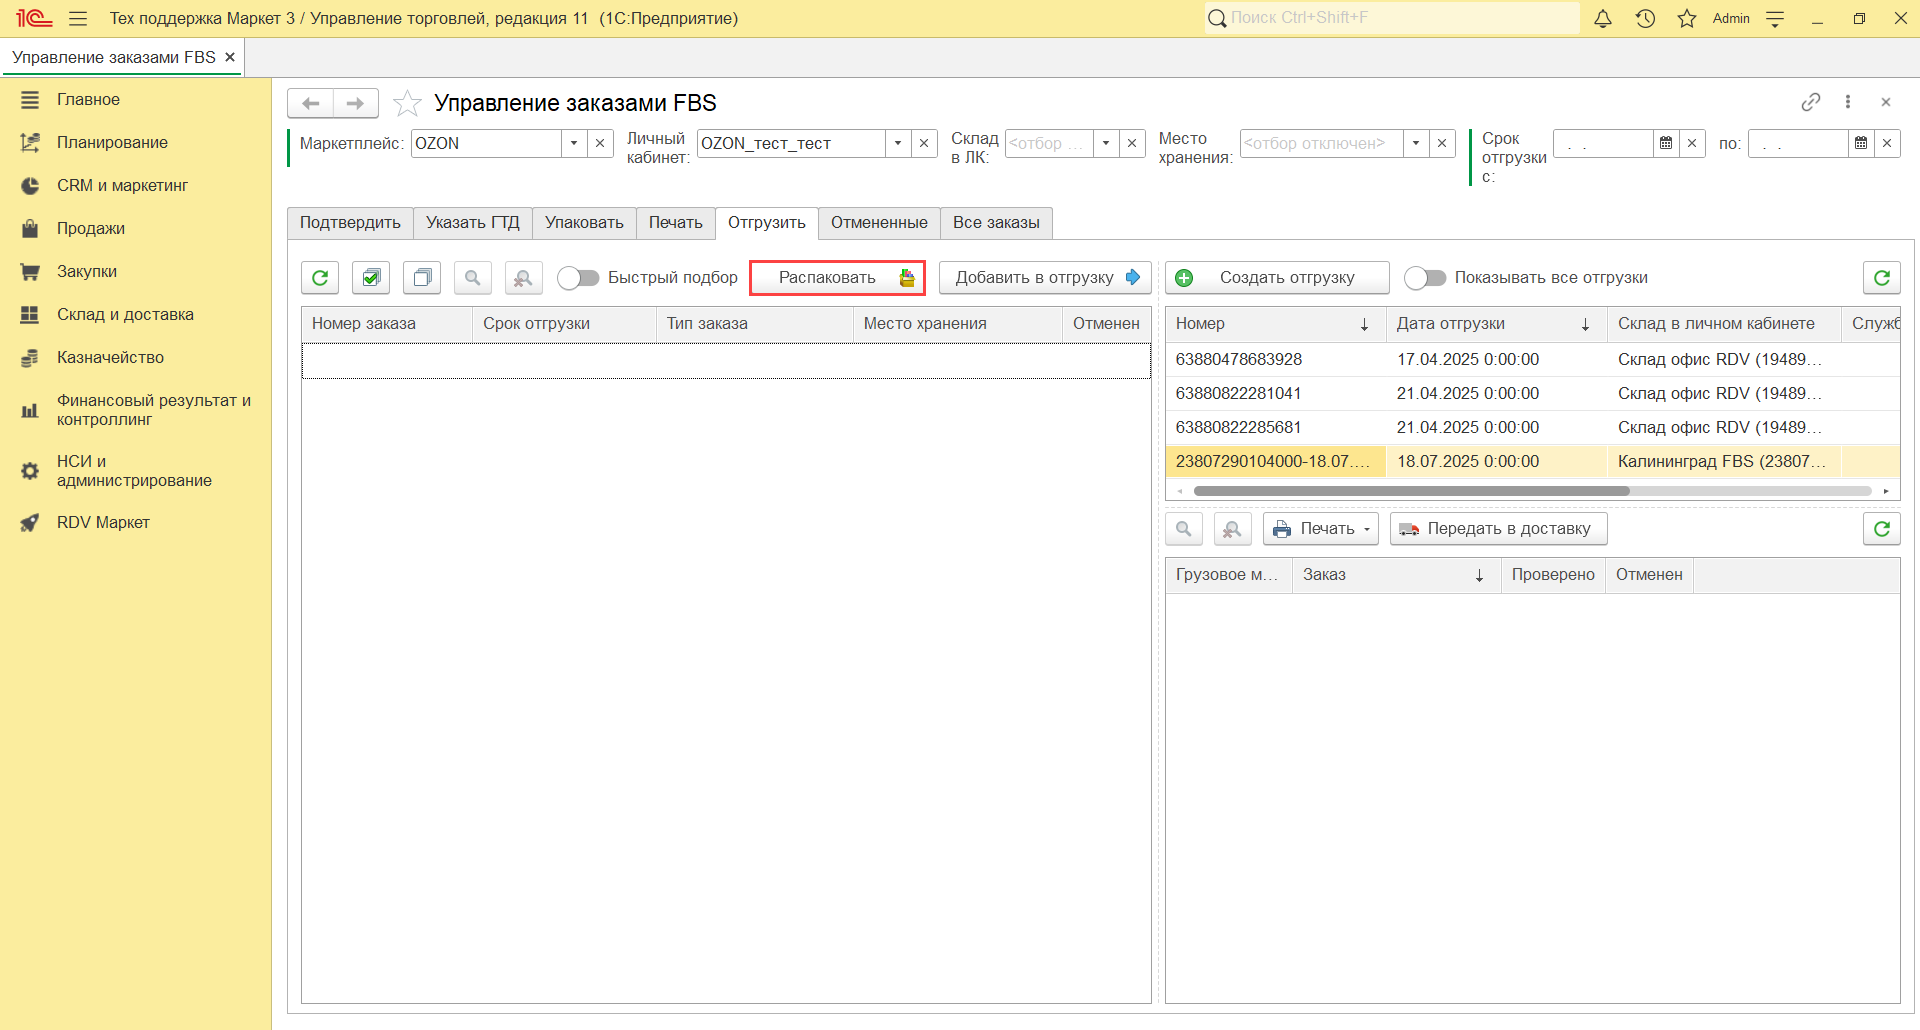Screen dimensions: 1920x1030
Task: Click the Создать отгрузку button
Action: (1277, 278)
